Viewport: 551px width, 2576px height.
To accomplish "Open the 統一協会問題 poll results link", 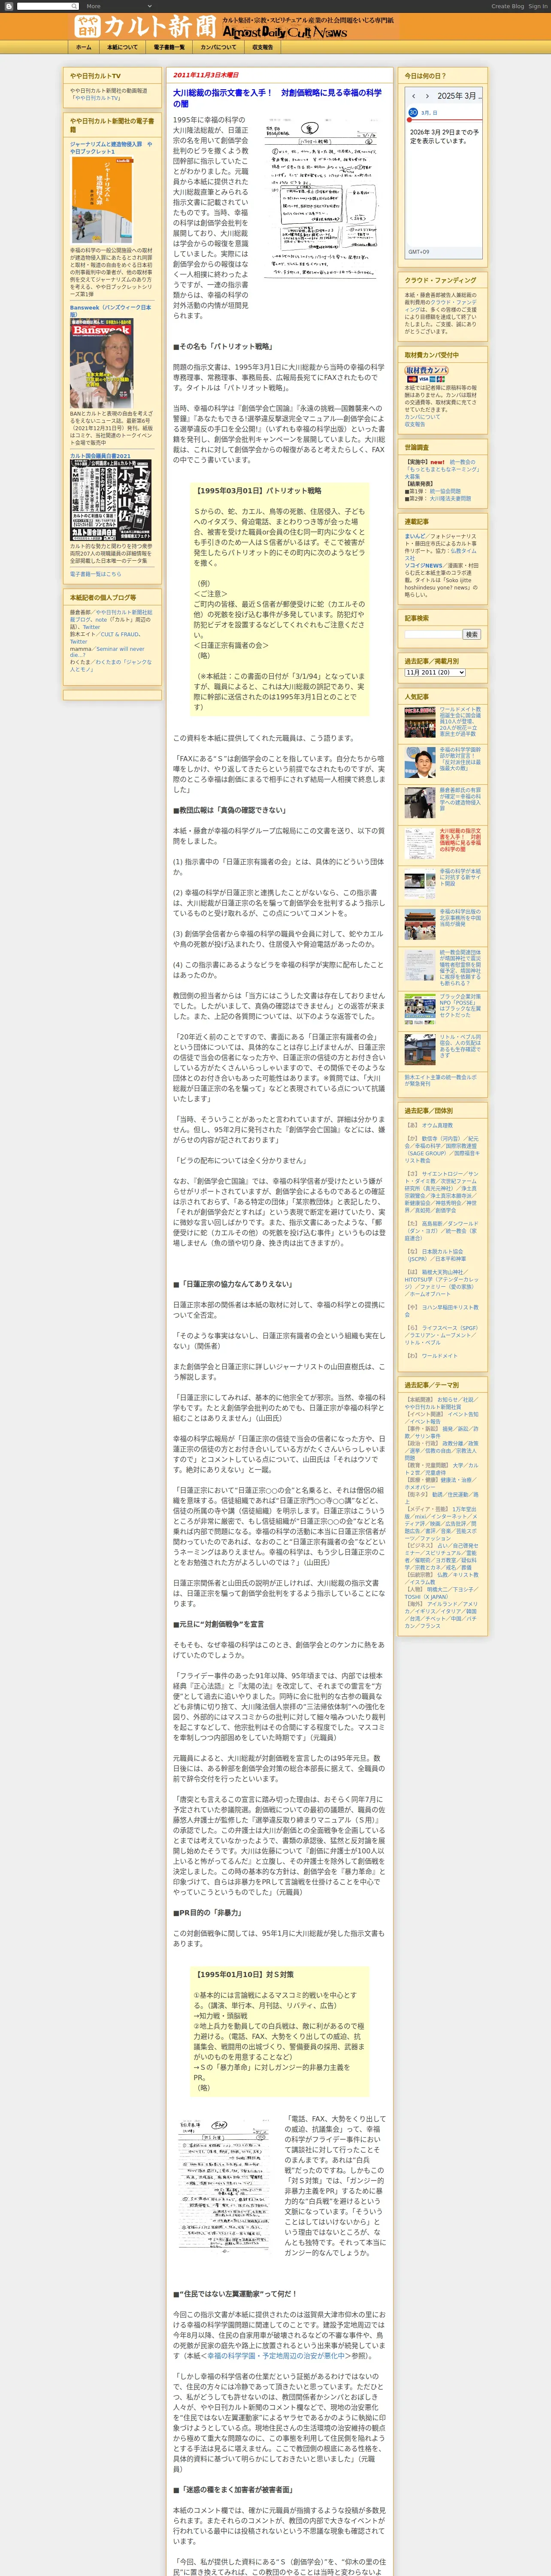I will point(445,491).
